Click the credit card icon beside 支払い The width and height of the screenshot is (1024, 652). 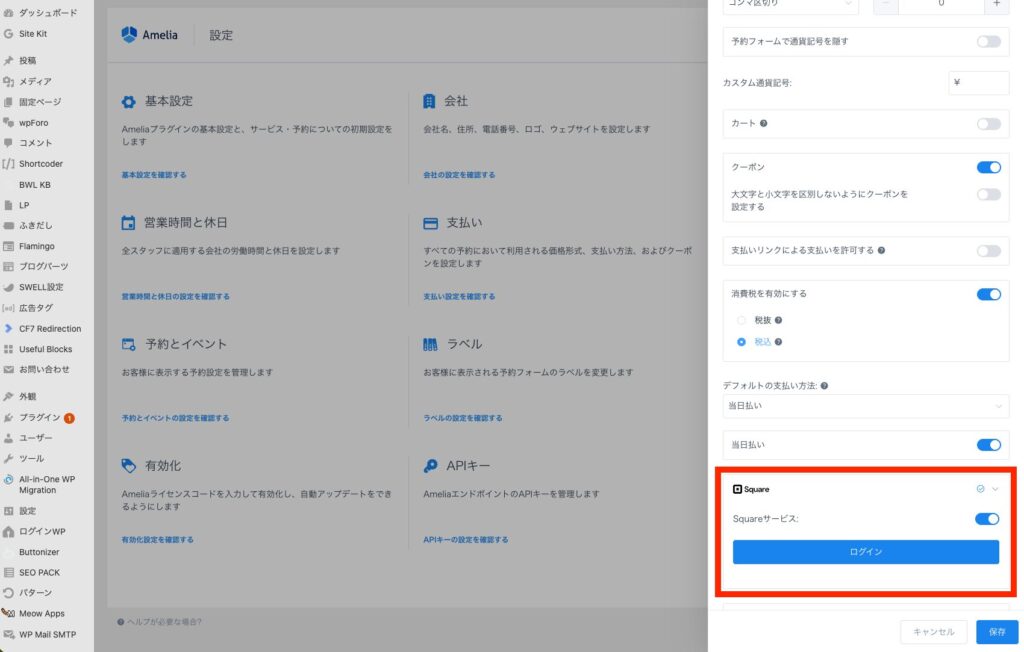(x=430, y=223)
